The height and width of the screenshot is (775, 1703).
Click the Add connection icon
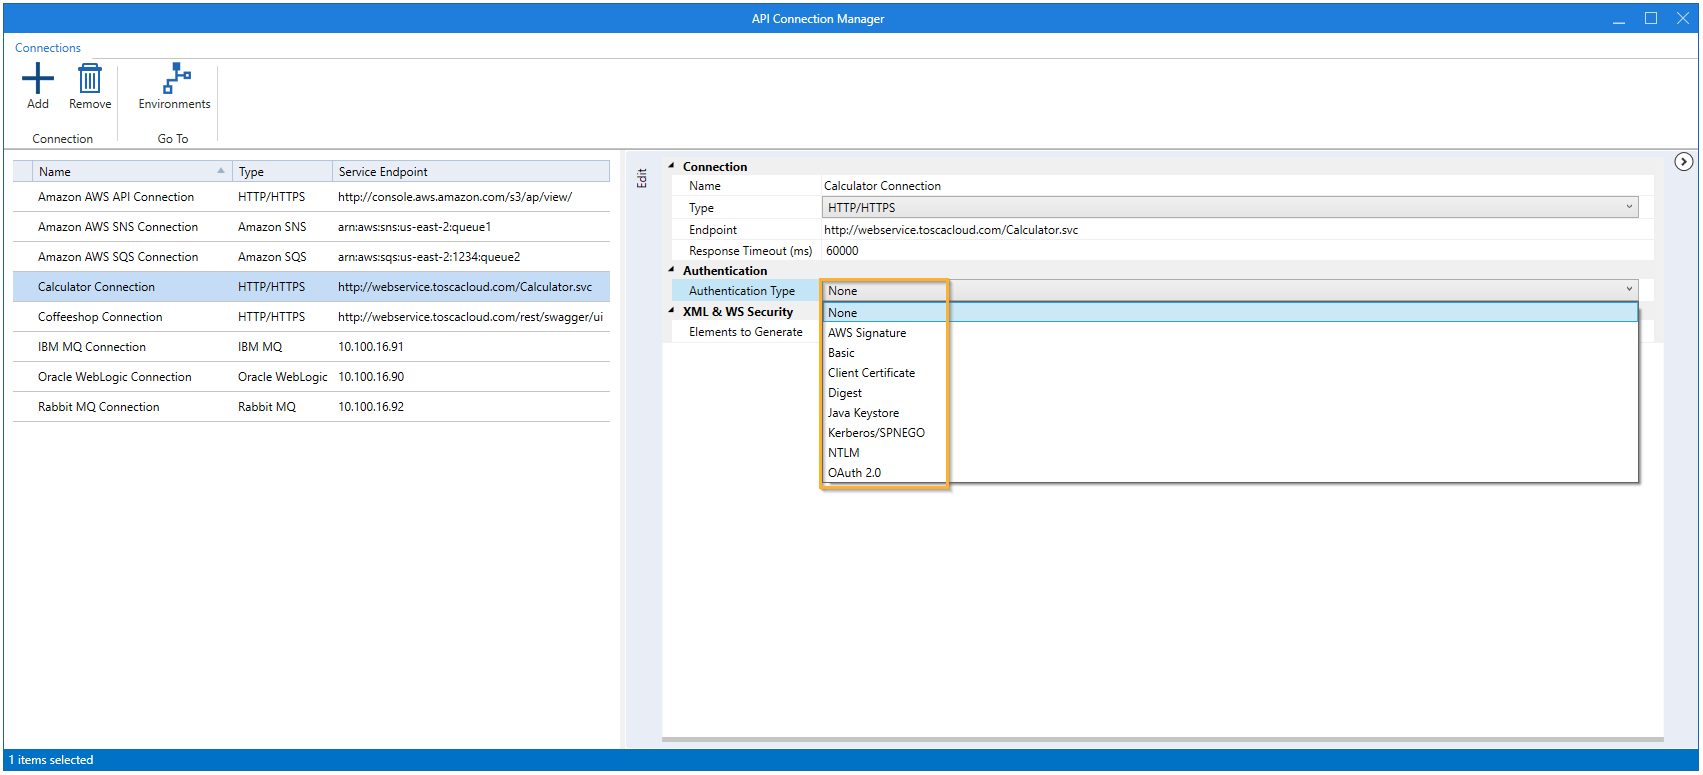point(38,79)
